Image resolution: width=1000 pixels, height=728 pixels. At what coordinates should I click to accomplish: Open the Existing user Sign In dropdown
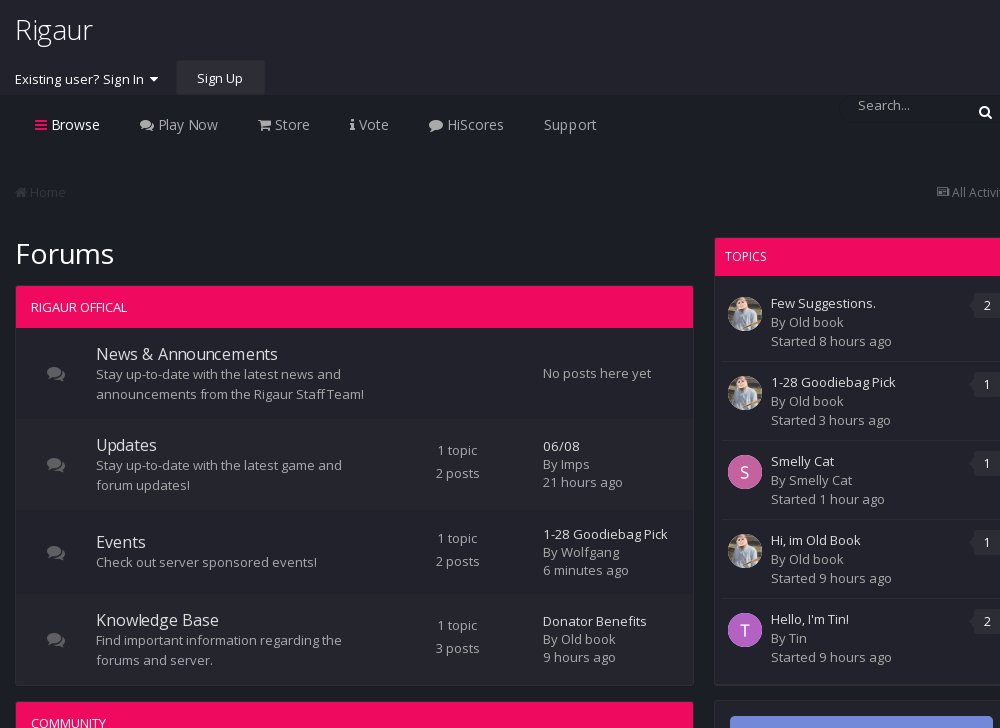[87, 79]
